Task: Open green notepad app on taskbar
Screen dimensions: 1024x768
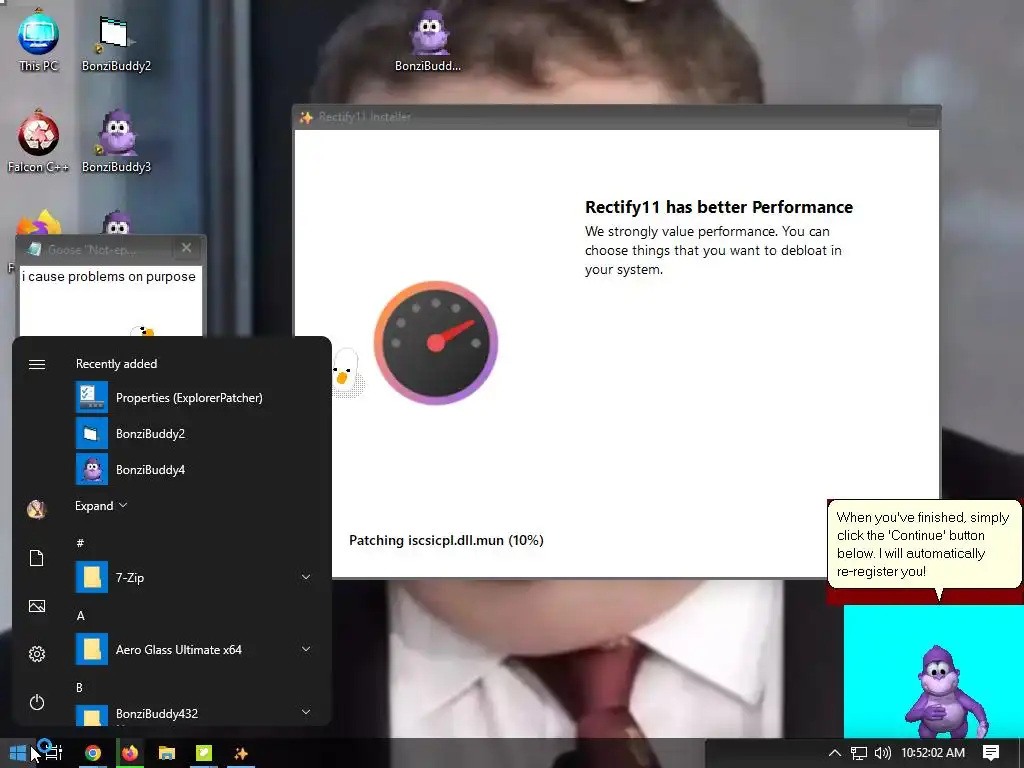Action: point(204,753)
